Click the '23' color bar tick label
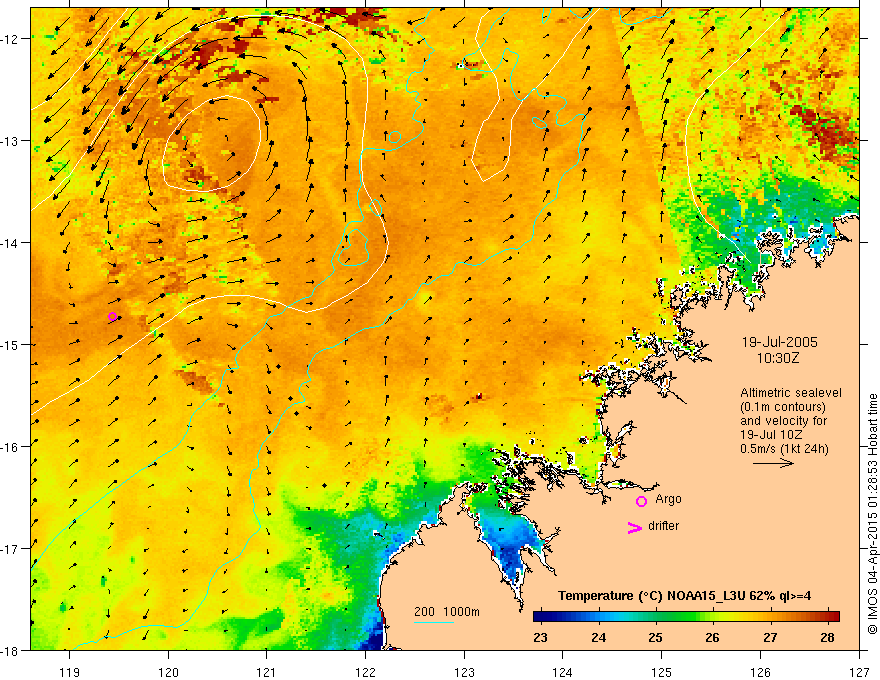The width and height of the screenshot is (880, 680). [x=540, y=637]
